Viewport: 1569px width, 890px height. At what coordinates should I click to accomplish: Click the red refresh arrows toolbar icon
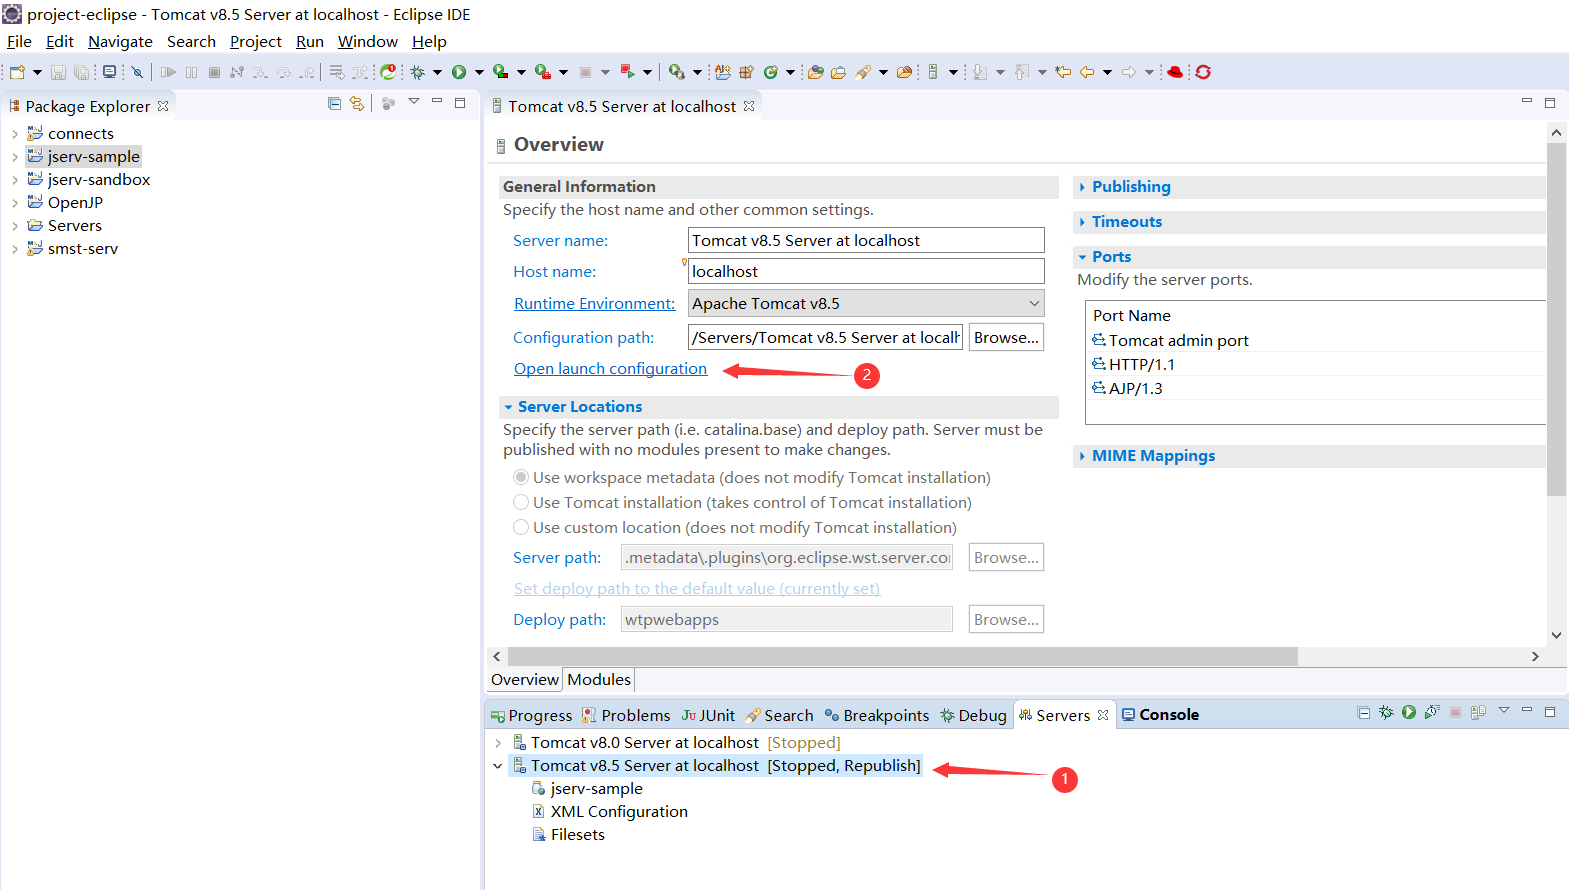[1203, 72]
